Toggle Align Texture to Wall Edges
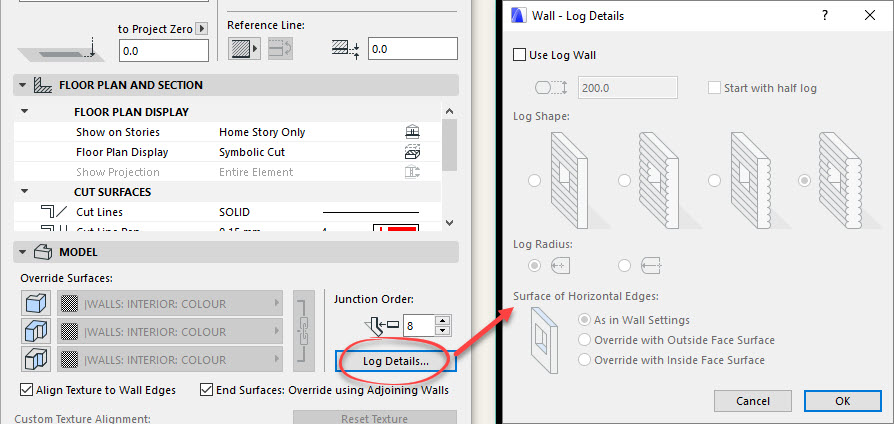This screenshot has width=894, height=424. (26, 390)
